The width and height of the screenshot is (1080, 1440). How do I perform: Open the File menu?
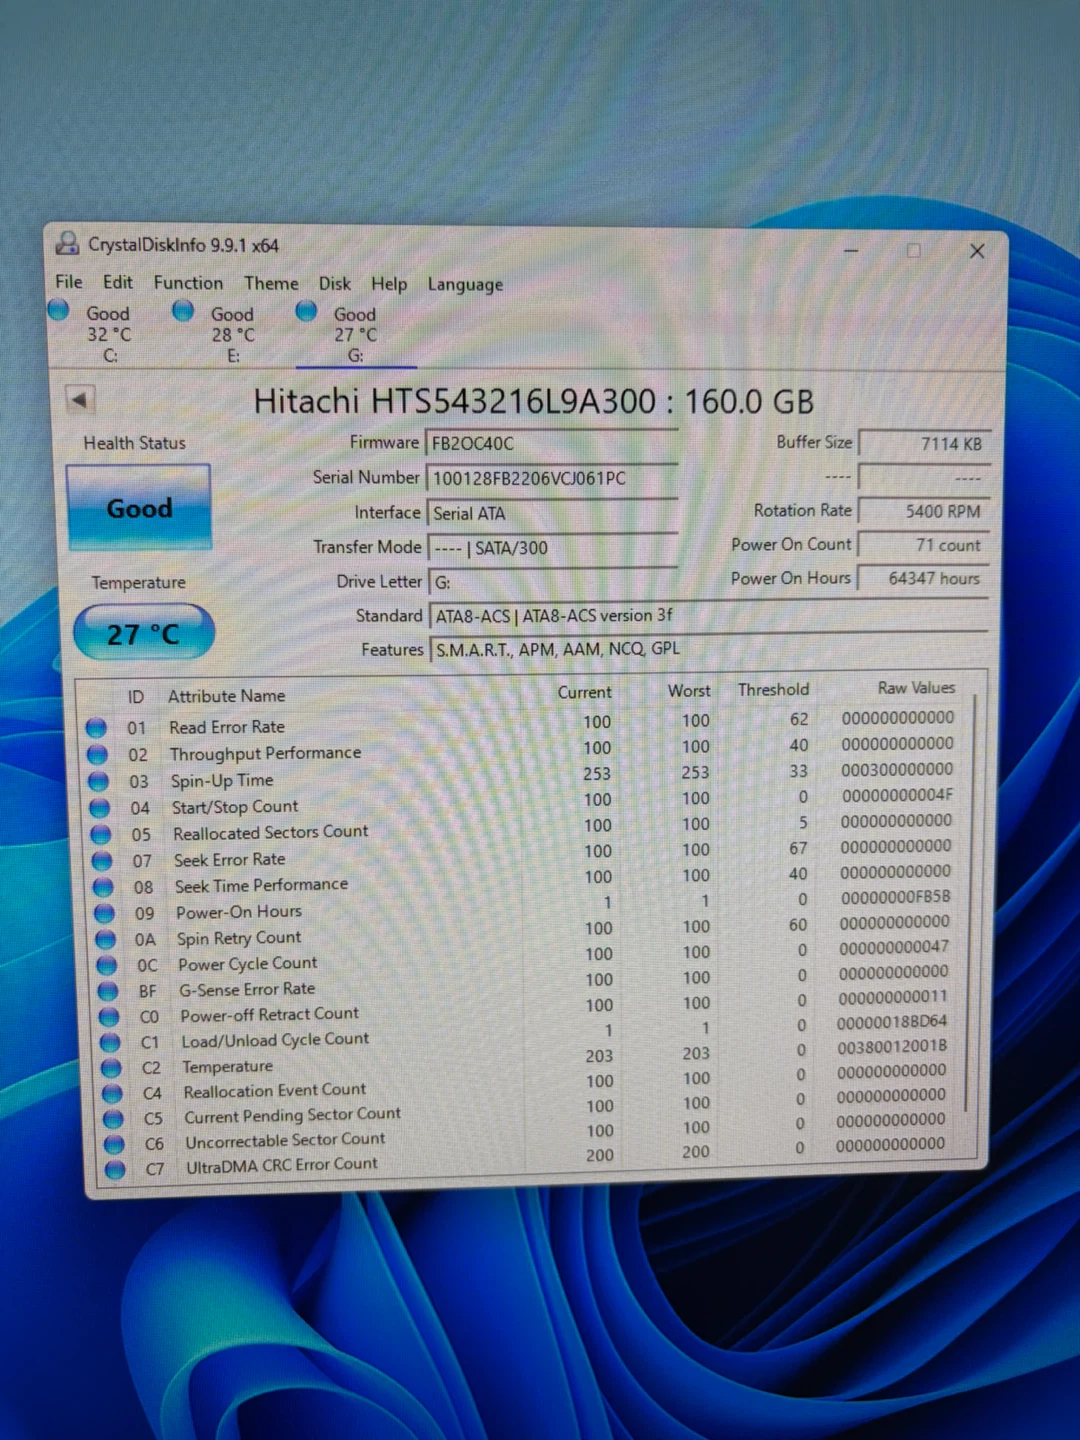pos(69,282)
